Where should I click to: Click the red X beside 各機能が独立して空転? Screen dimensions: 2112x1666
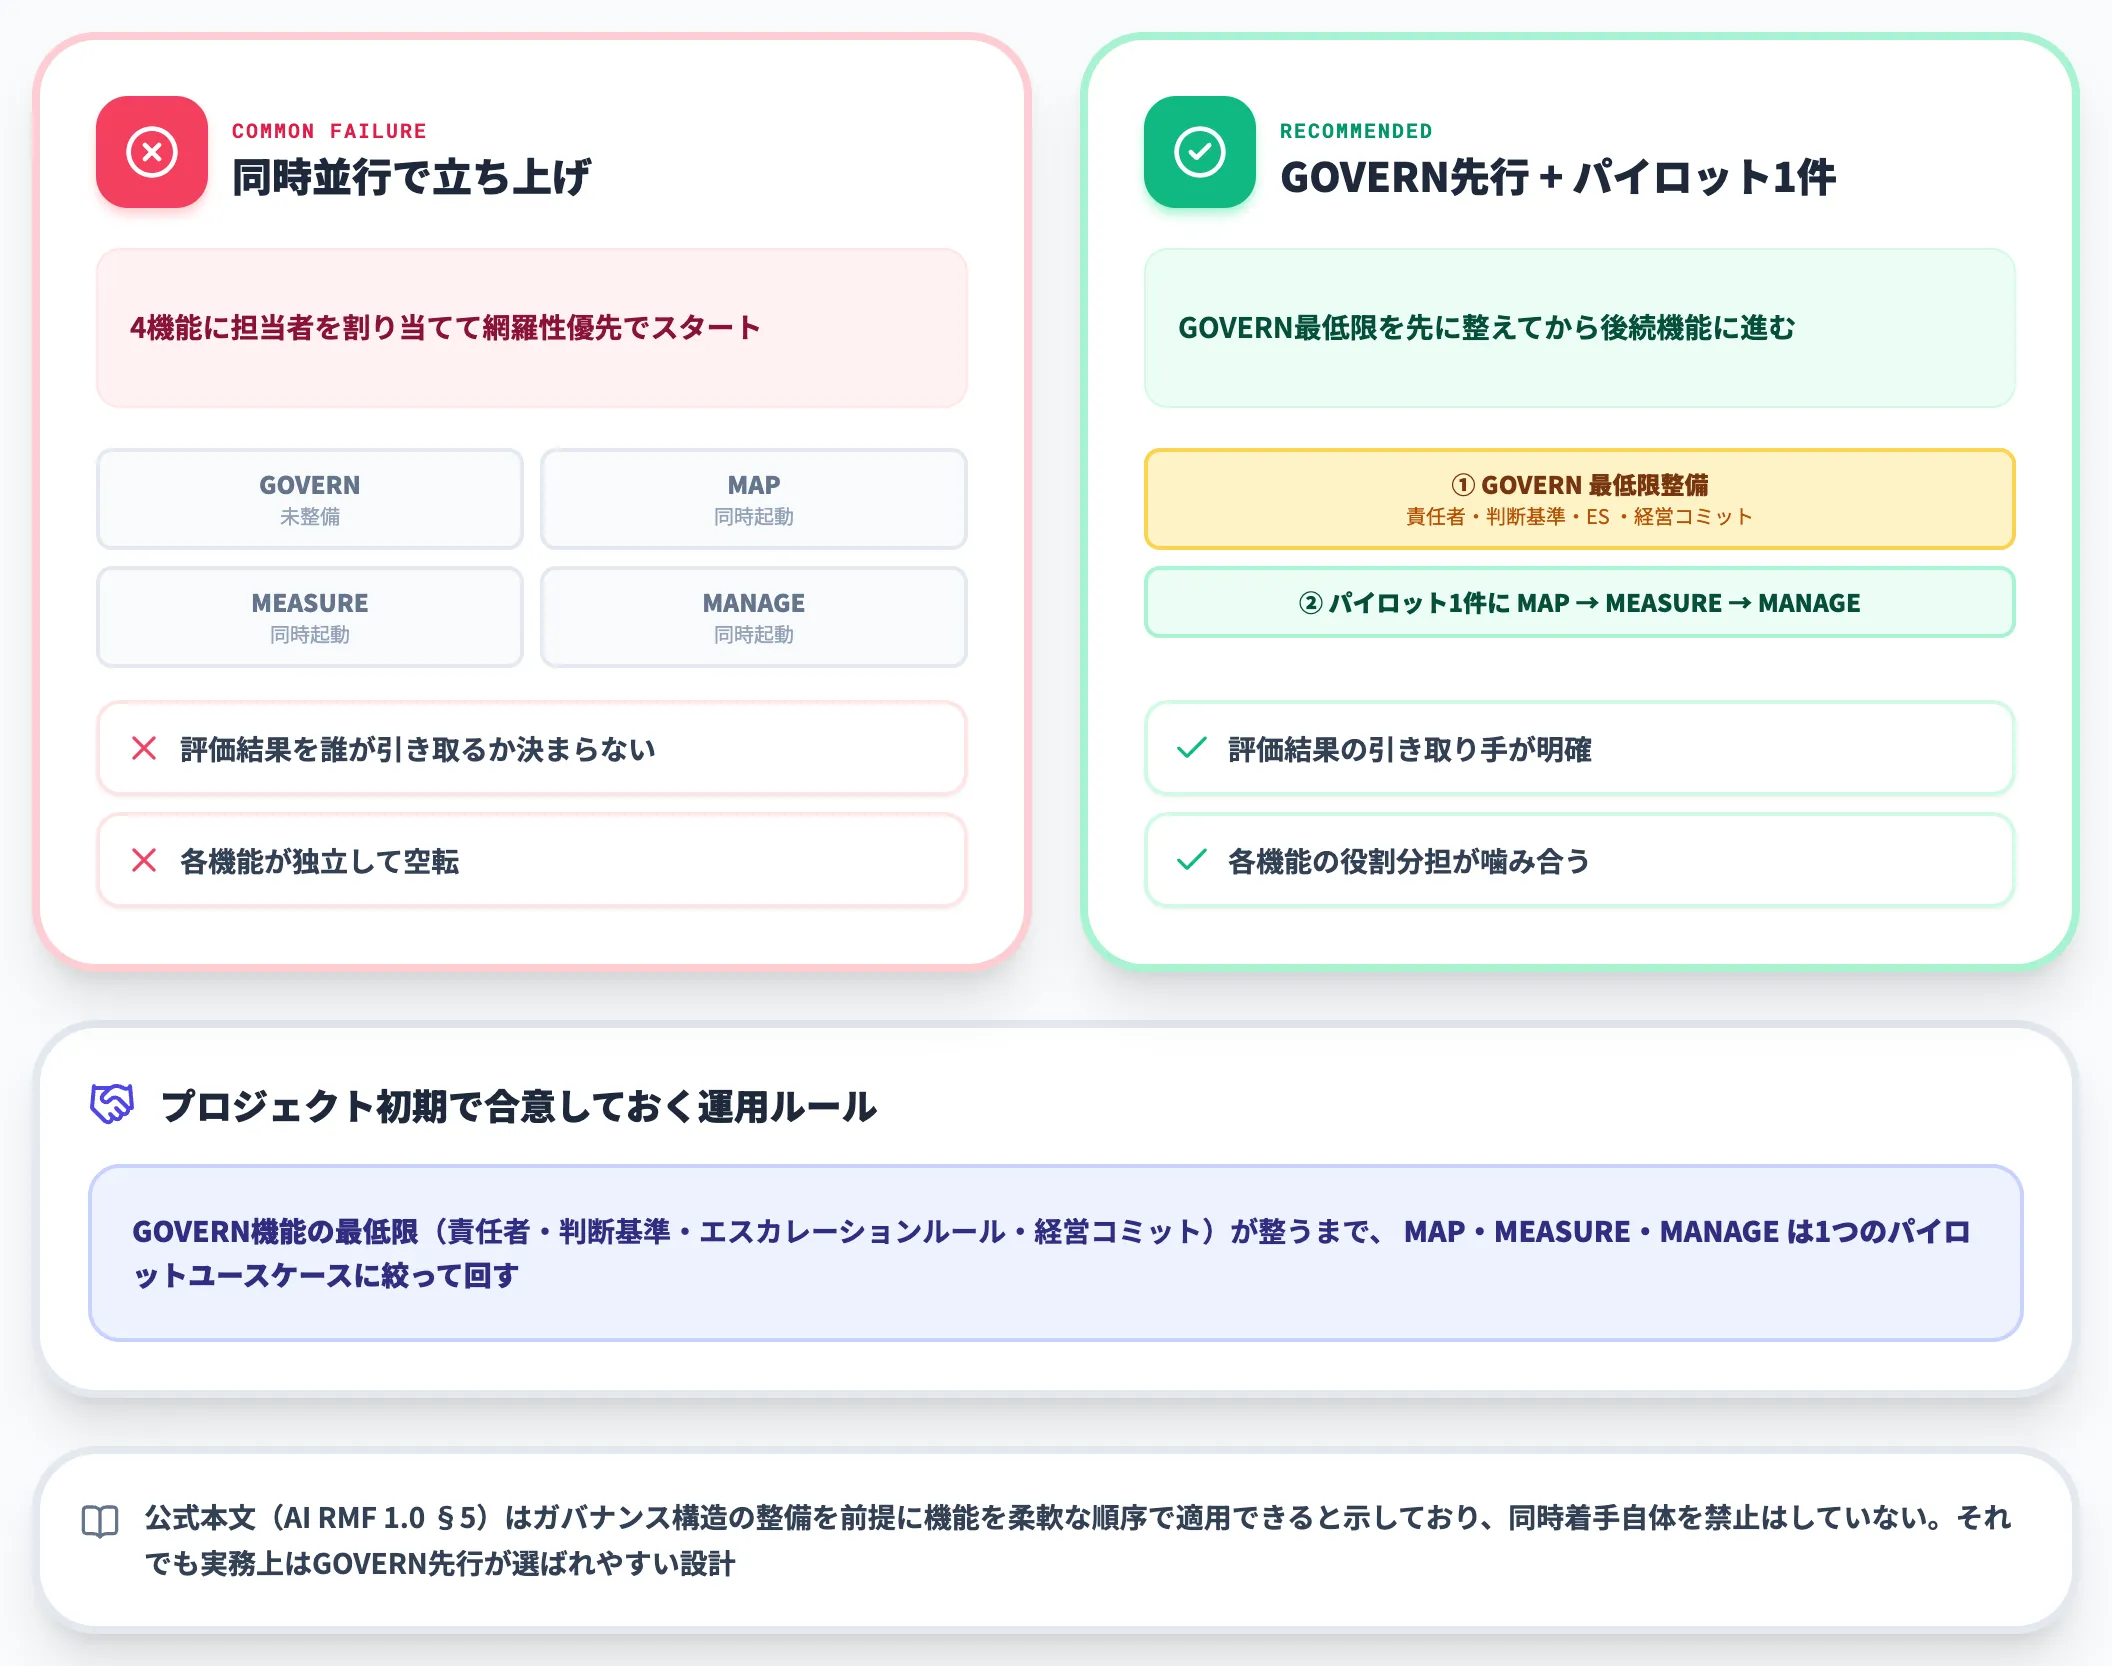[x=144, y=860]
